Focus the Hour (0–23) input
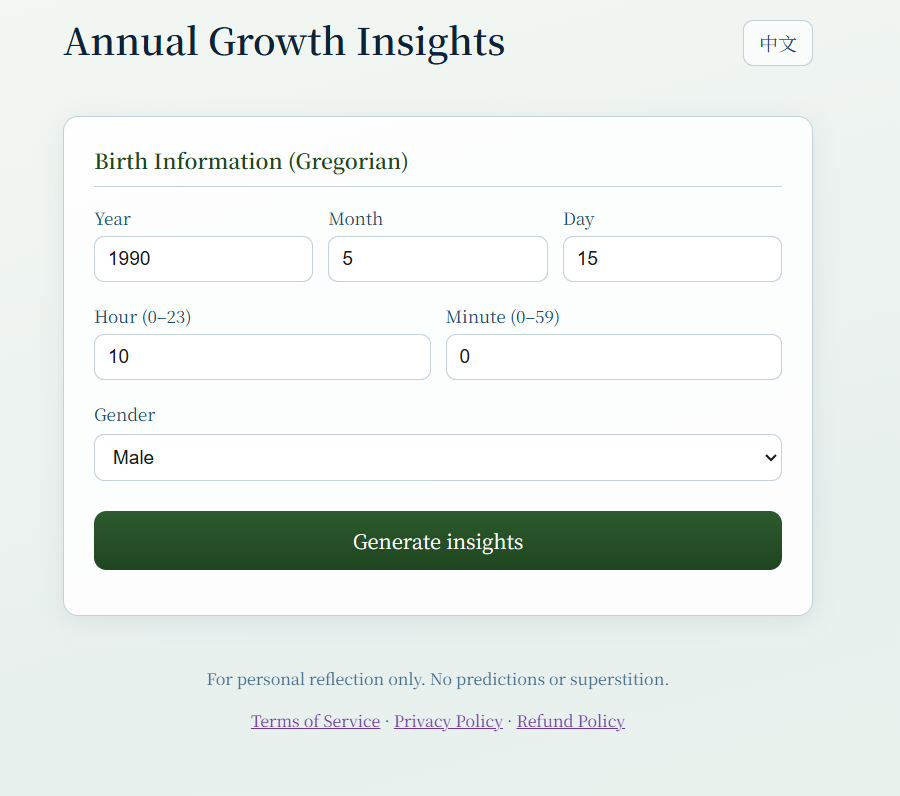The height and width of the screenshot is (796, 900). 262,357
